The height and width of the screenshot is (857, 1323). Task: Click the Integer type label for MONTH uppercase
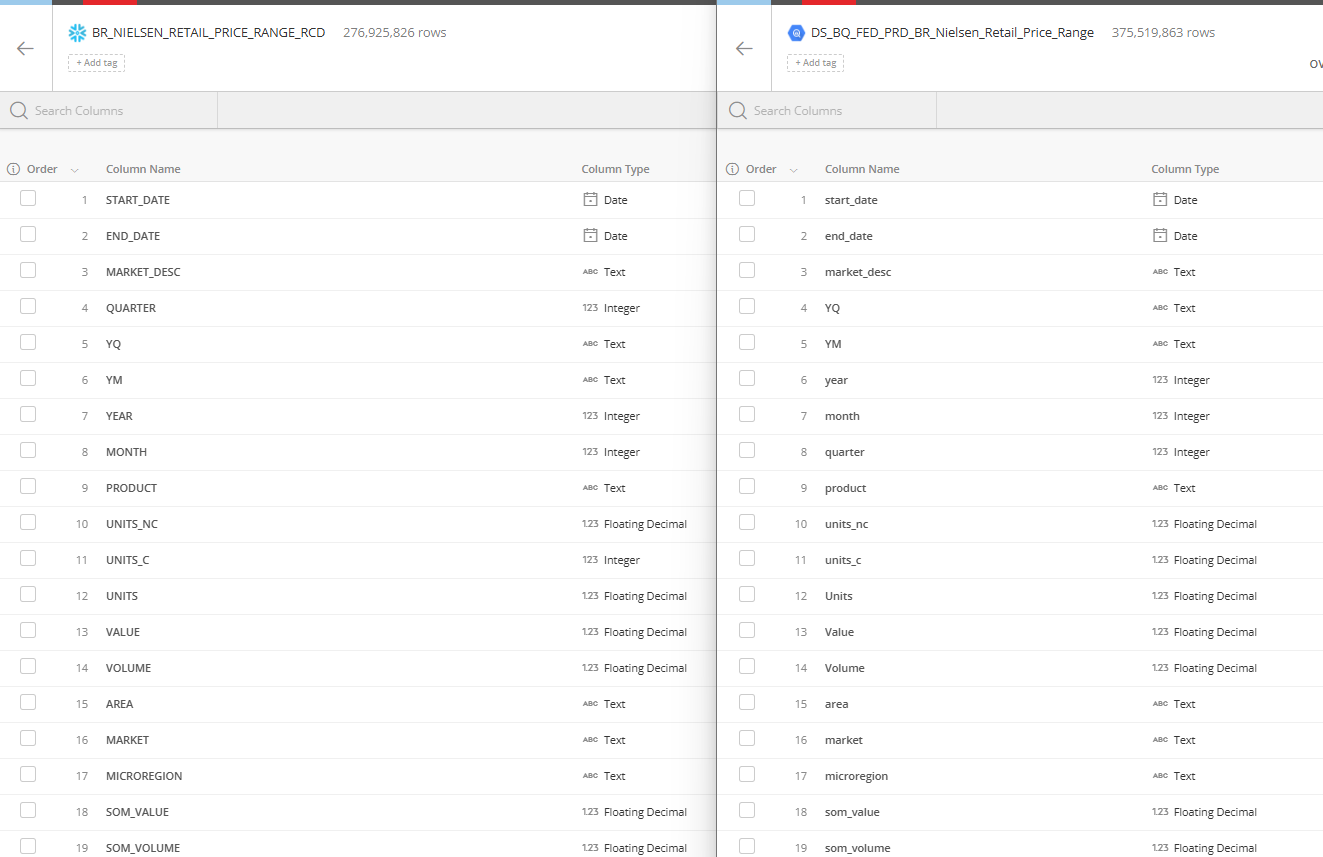(621, 452)
